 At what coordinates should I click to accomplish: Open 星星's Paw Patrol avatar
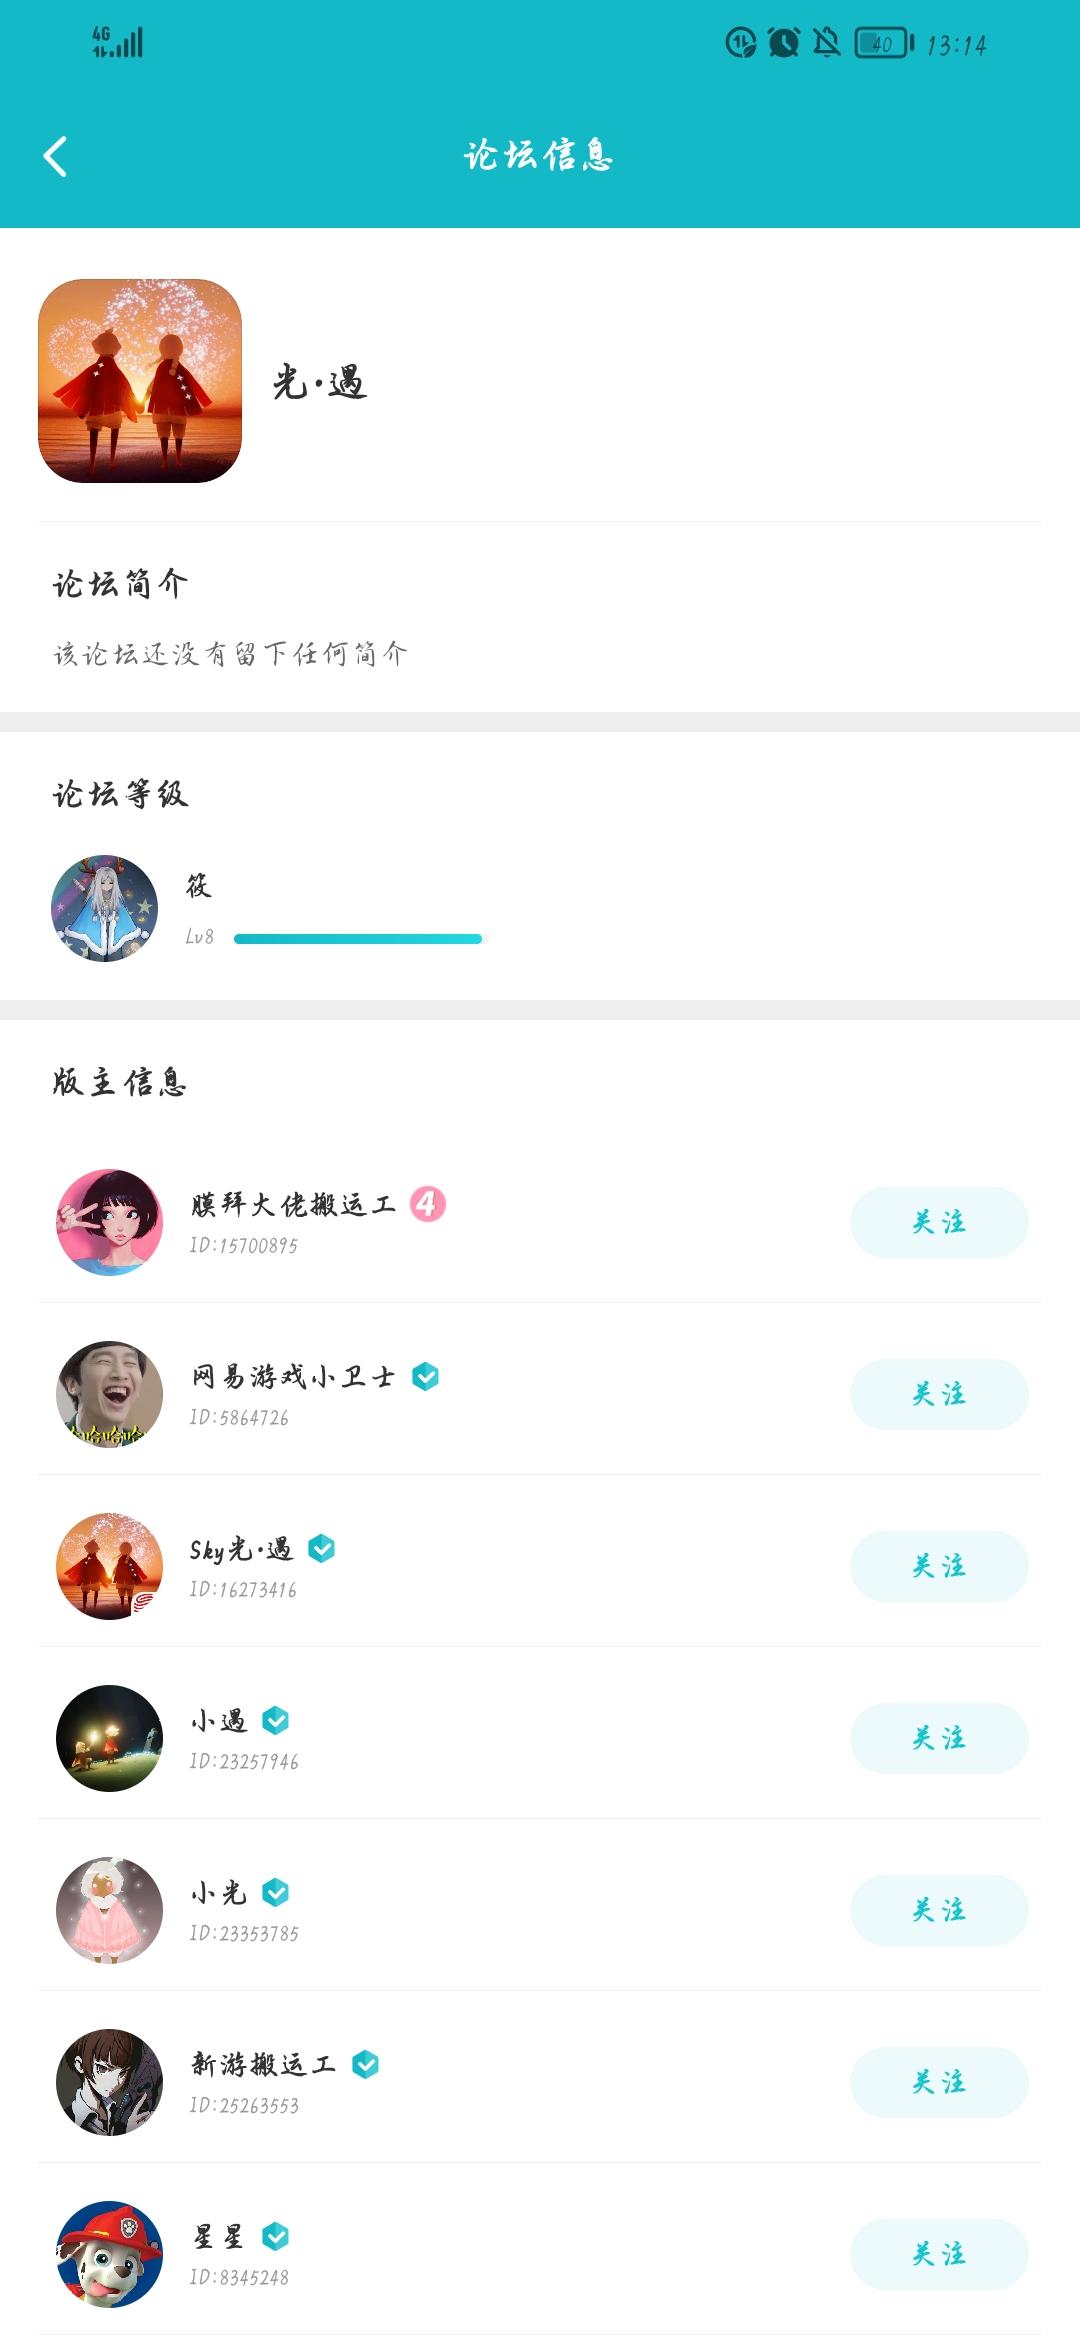(110, 2254)
